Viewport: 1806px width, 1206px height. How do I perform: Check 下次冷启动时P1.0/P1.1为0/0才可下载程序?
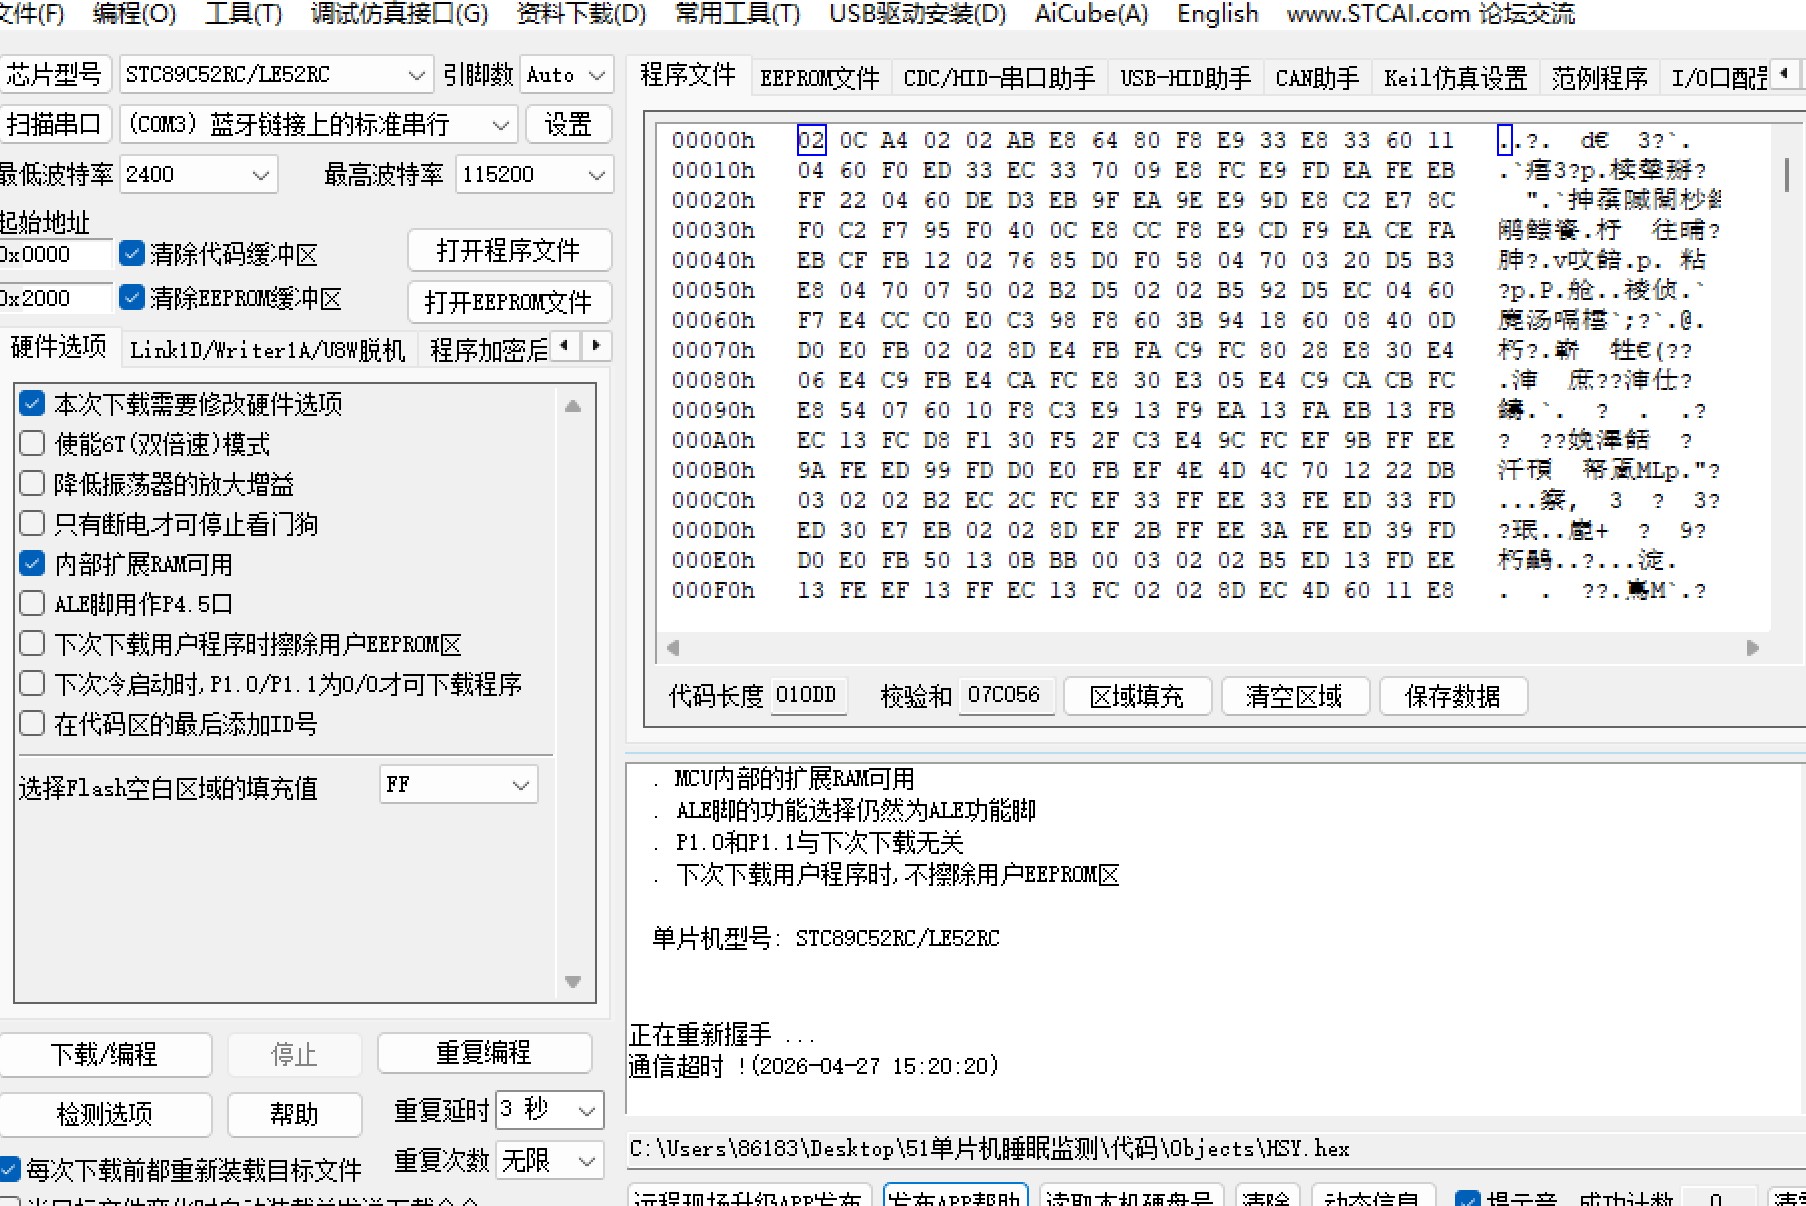pyautogui.click(x=32, y=683)
